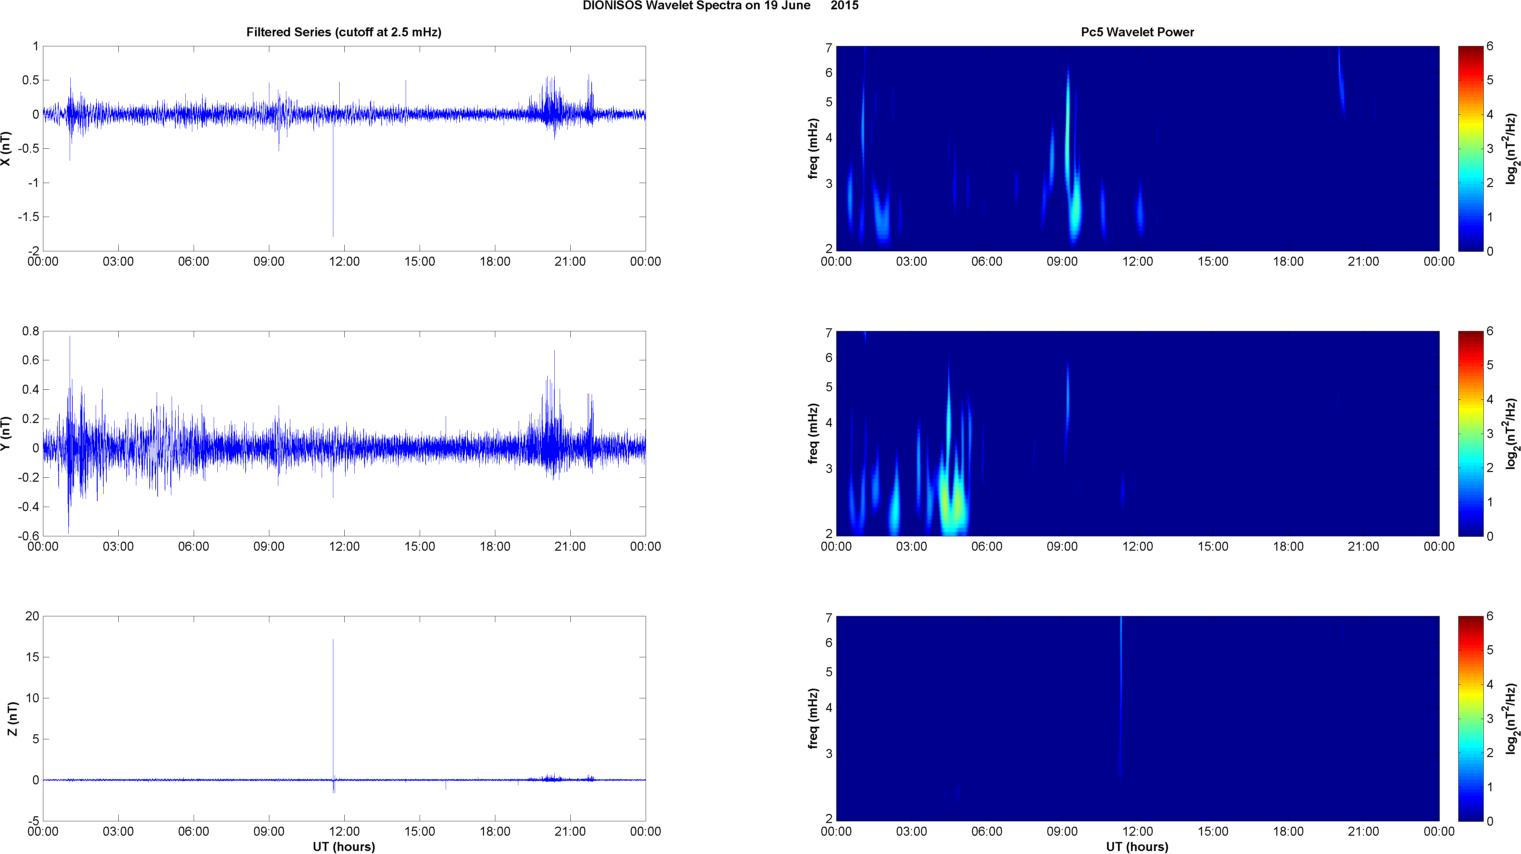Click the 15:00 tick under the top wavelet spectrum
The width and height of the screenshot is (1521, 854).
[1213, 262]
